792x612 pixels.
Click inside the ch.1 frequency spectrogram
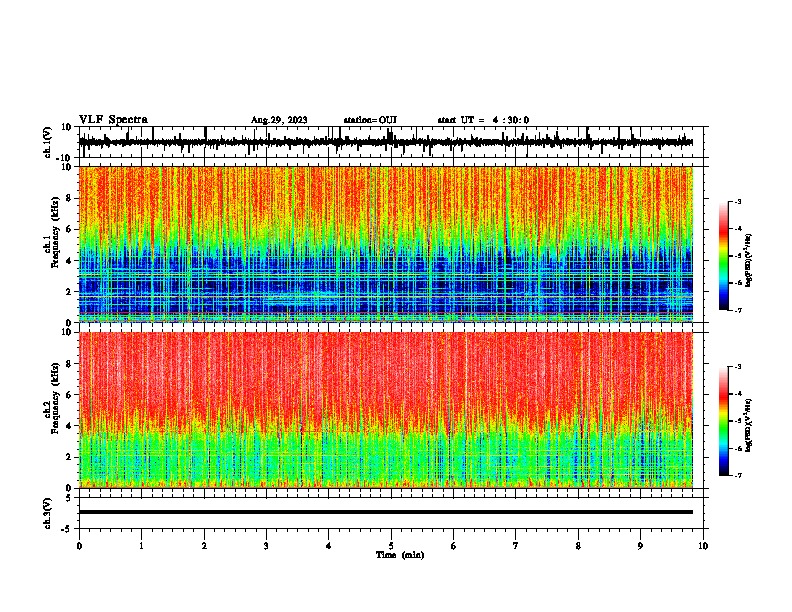(x=386, y=244)
